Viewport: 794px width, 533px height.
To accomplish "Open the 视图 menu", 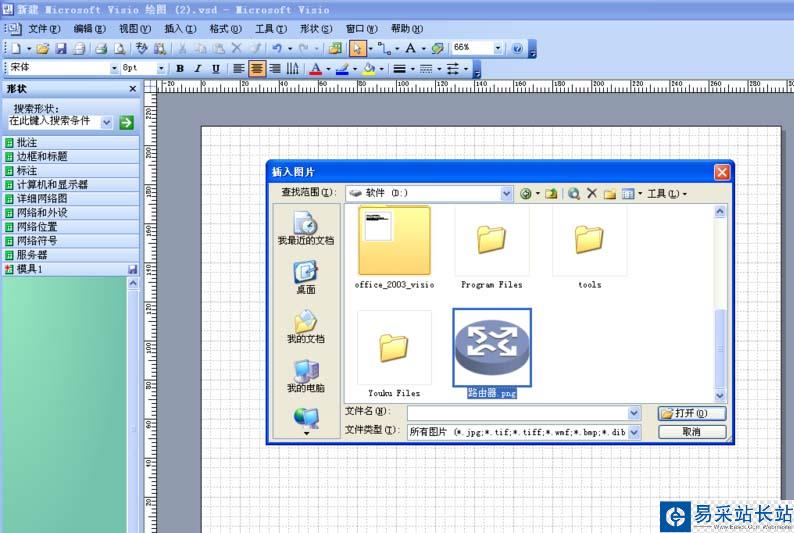I will [135, 29].
